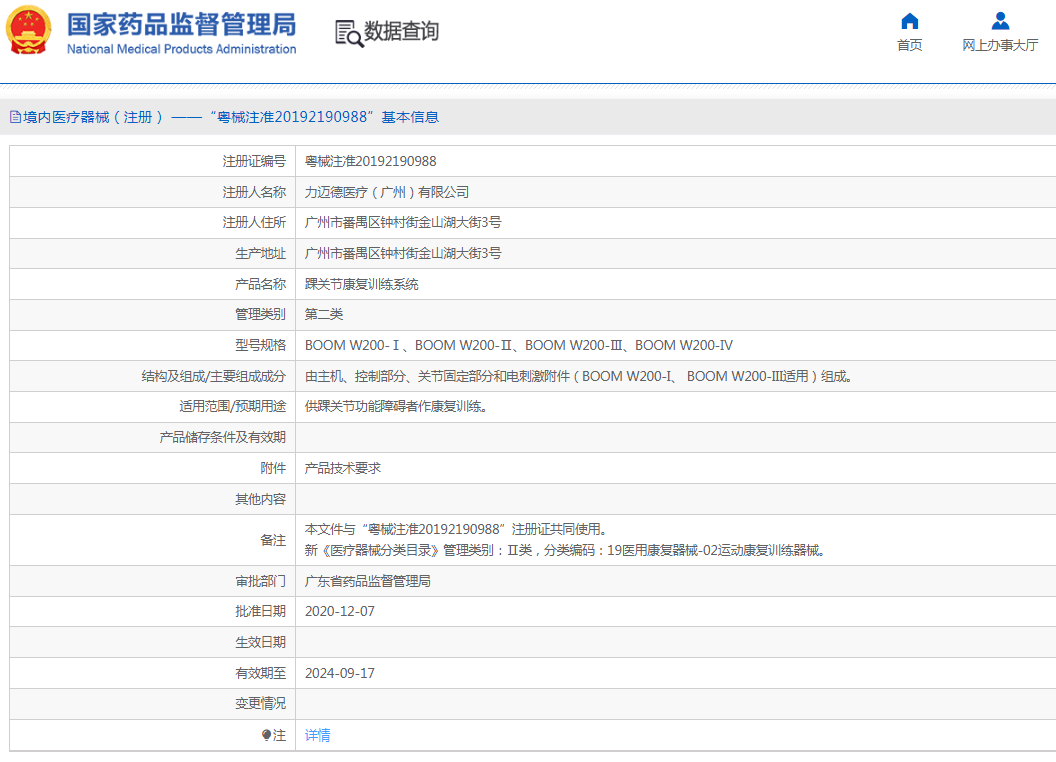This screenshot has height=762, width=1056.
Task: Click structure composition text starting 由主机
Action: click(x=579, y=377)
